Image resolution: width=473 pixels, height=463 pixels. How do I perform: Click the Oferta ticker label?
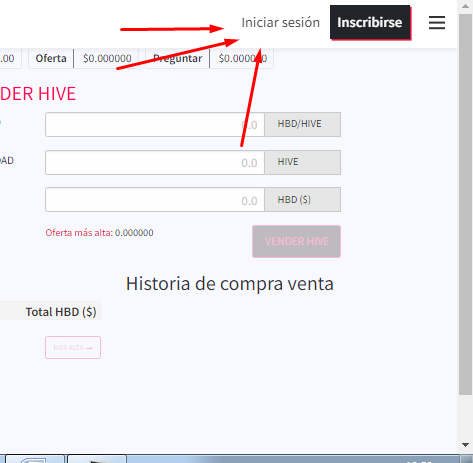point(51,59)
